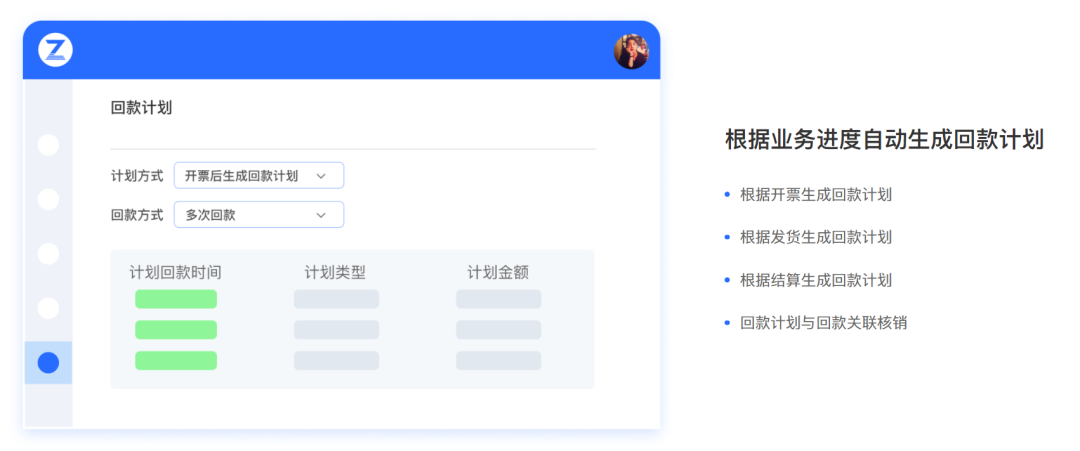
Task: Click the 回款计划 page title
Action: [x=141, y=108]
